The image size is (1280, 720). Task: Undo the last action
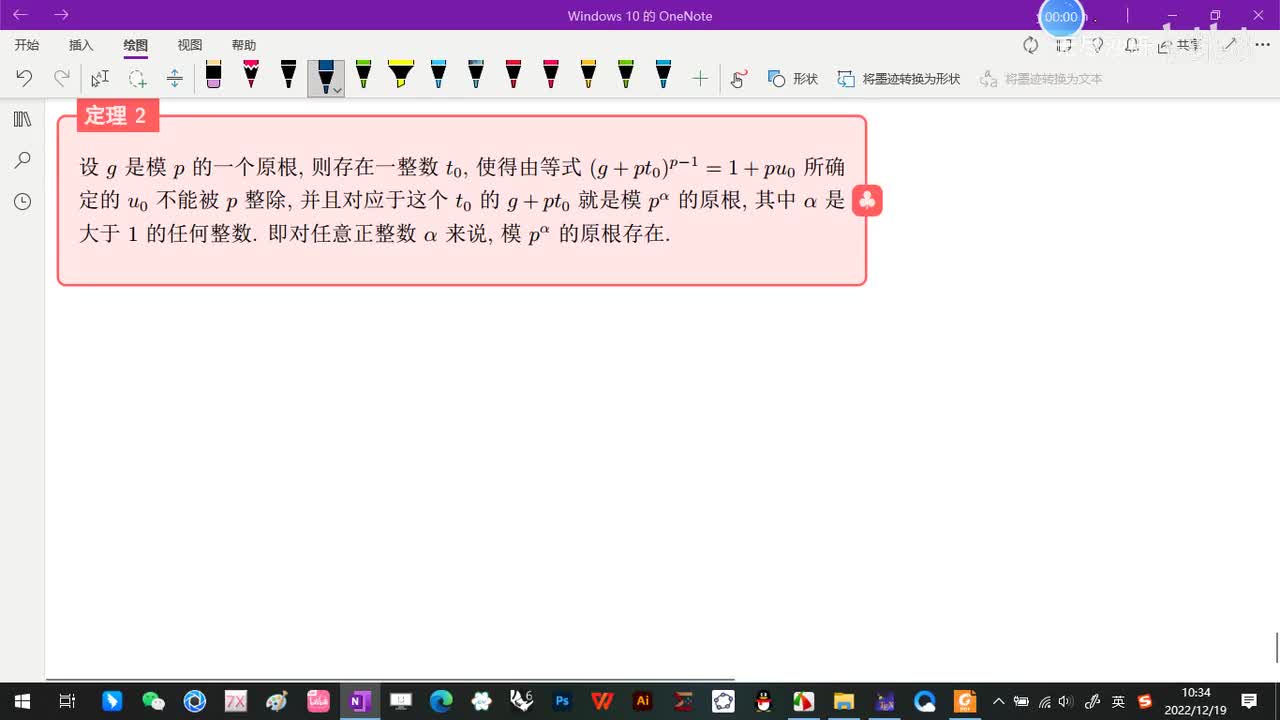point(24,78)
